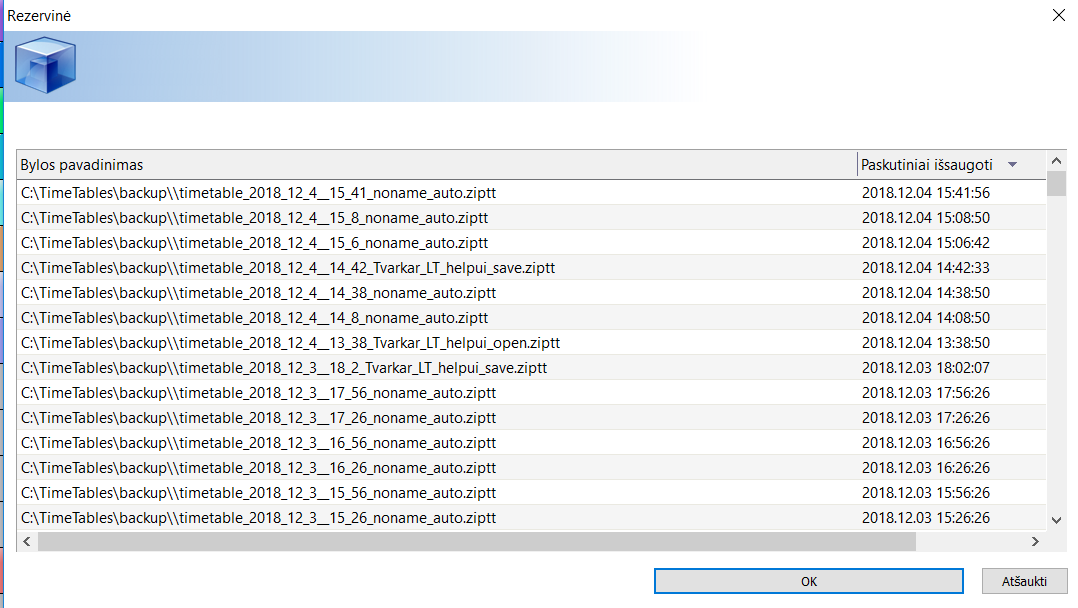Click the horizontal scrollbar thumb

[476, 540]
